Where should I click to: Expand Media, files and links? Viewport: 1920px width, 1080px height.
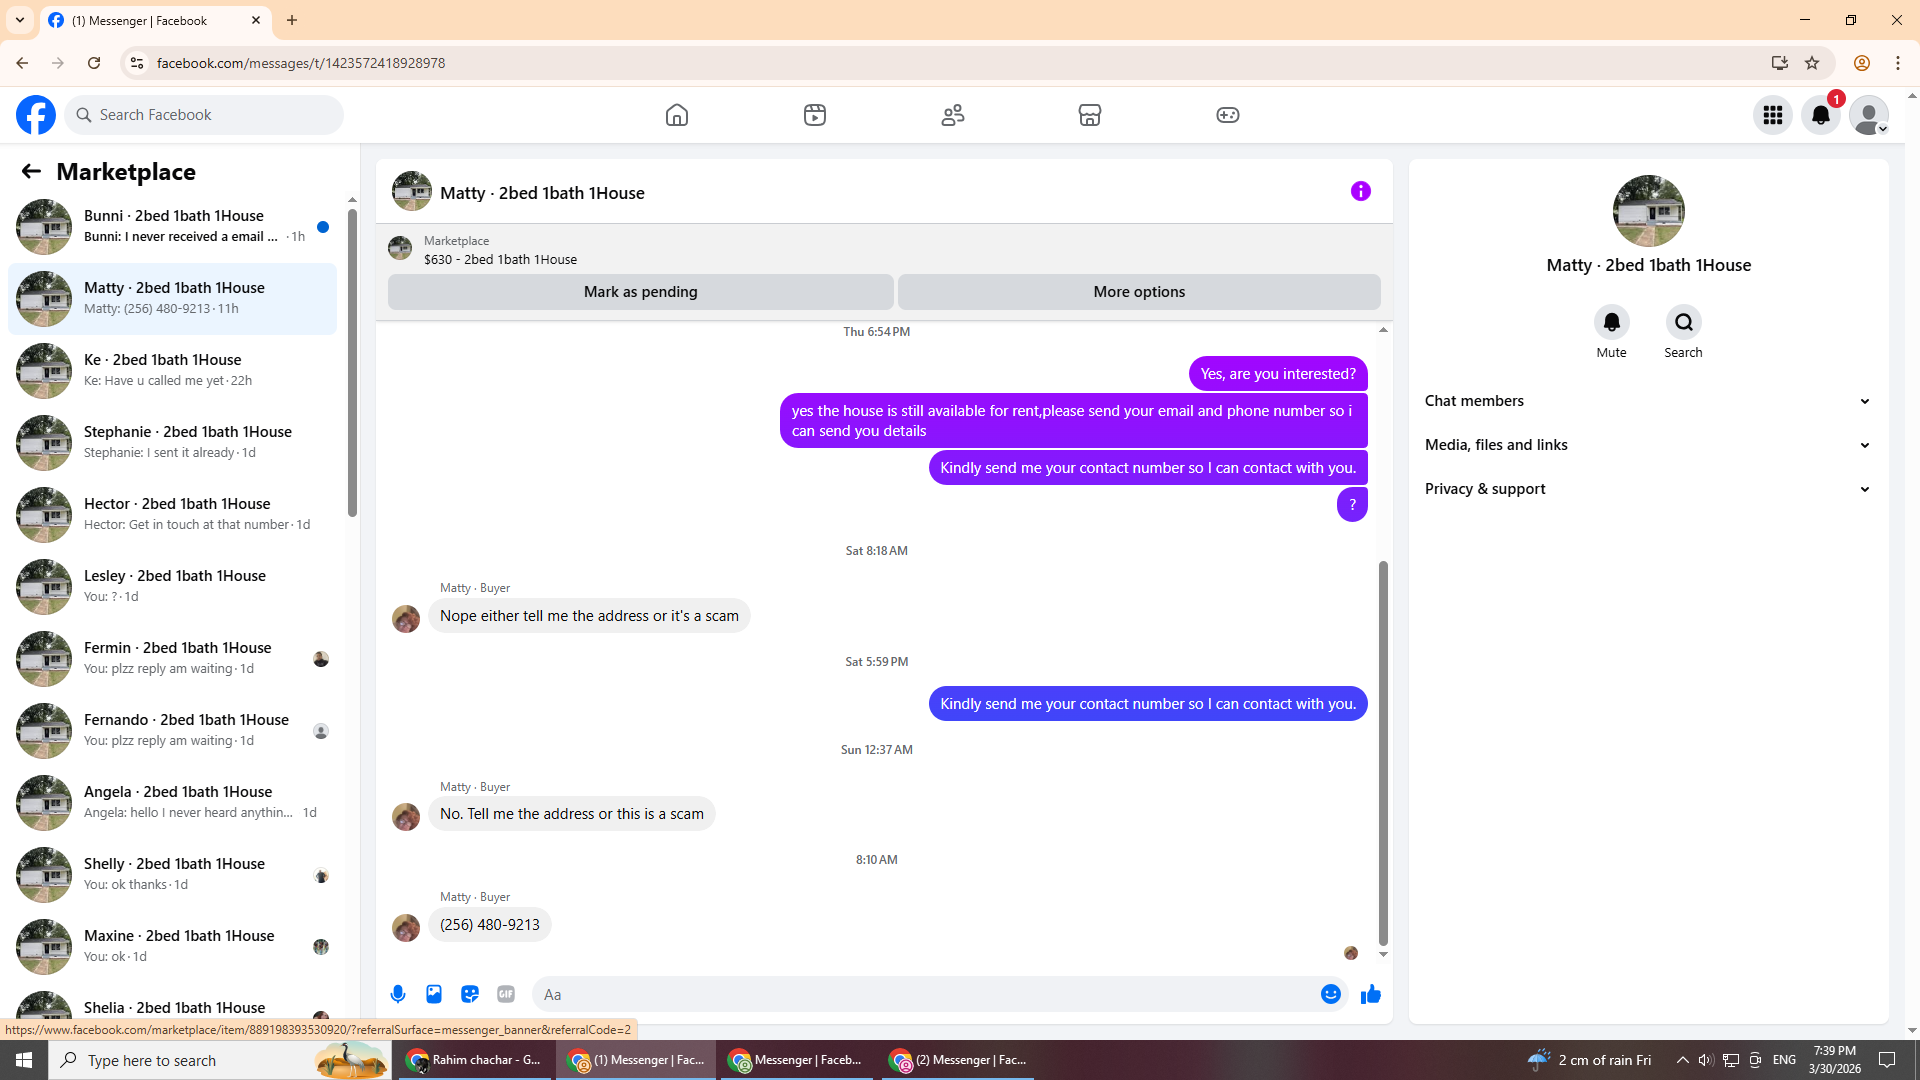1648,445
